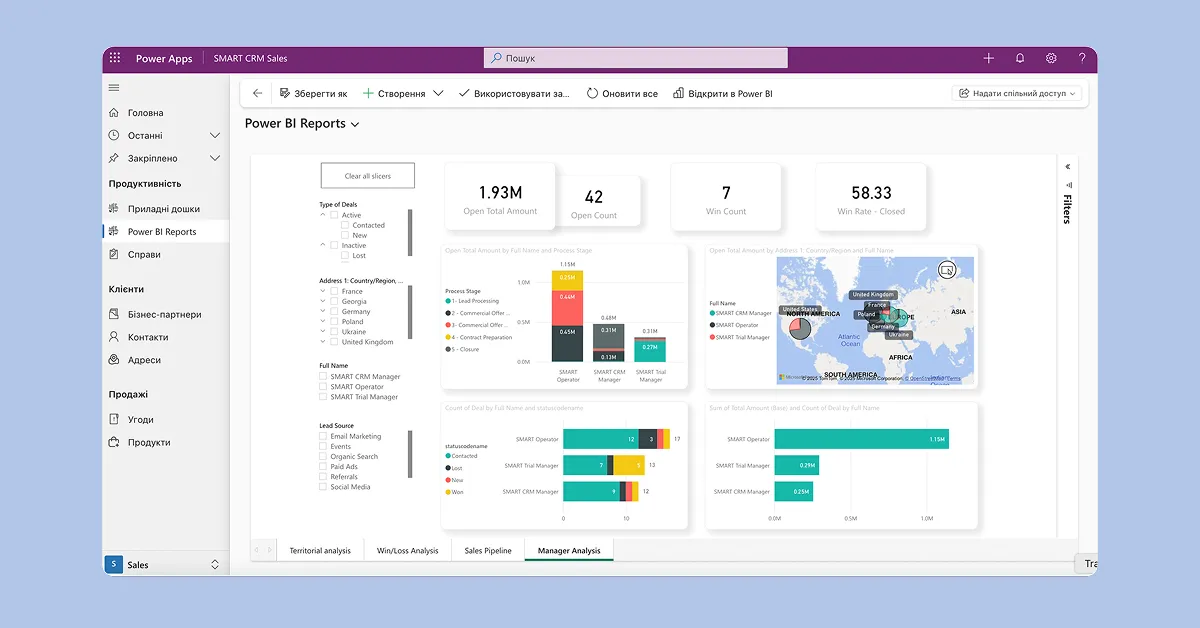The image size is (1200, 628).
Task: Expand the Останні sidebar chevron
Action: coord(215,135)
